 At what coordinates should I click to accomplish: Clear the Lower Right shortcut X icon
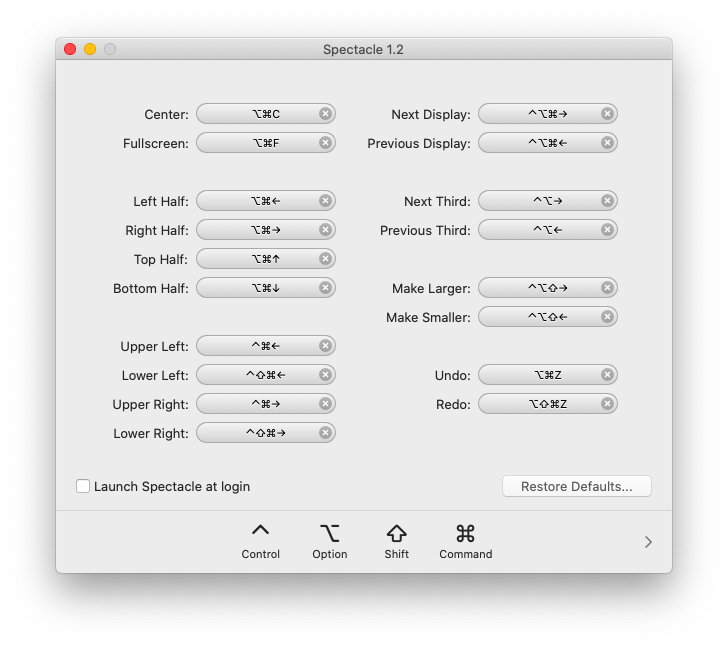point(325,433)
